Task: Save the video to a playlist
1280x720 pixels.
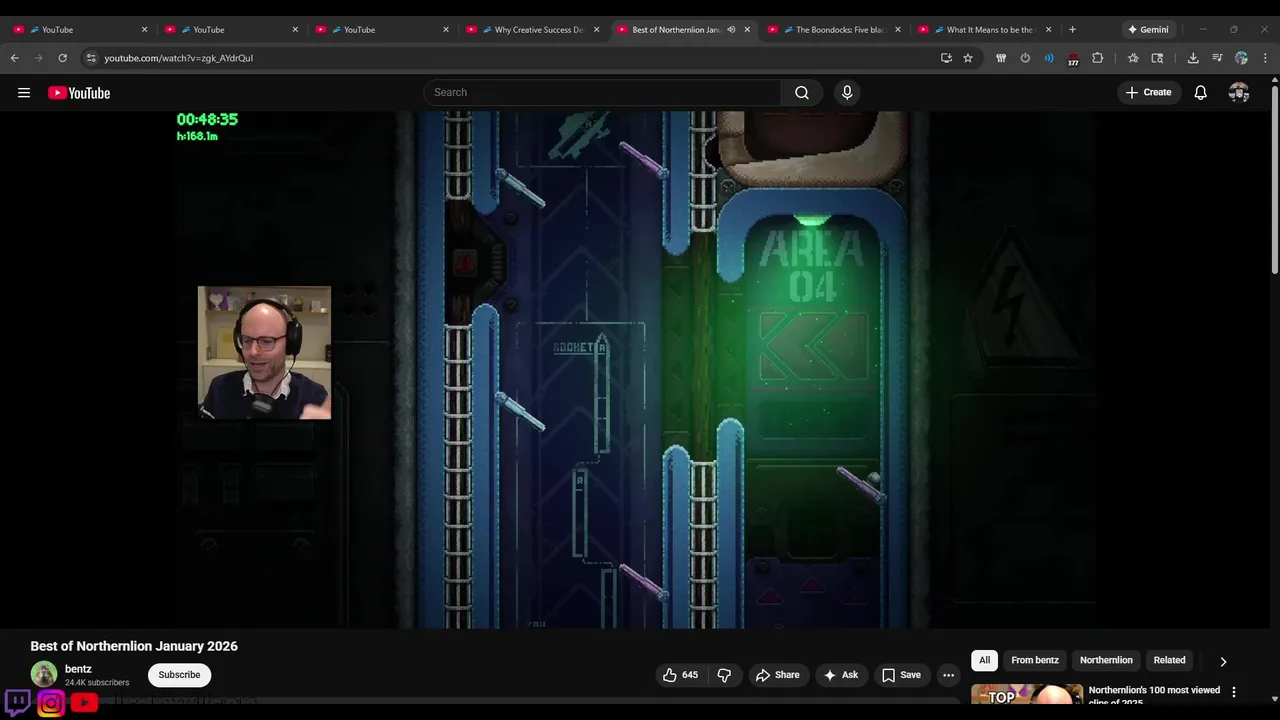Action: click(900, 675)
